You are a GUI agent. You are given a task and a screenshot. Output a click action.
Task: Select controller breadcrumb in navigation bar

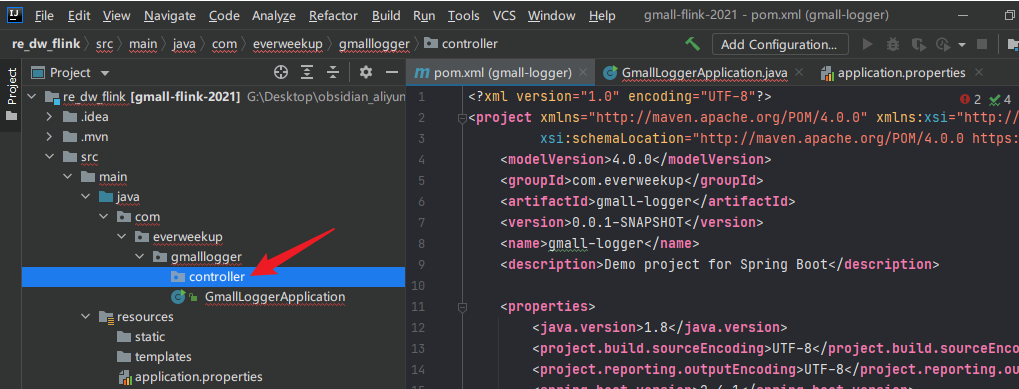[x=461, y=44]
